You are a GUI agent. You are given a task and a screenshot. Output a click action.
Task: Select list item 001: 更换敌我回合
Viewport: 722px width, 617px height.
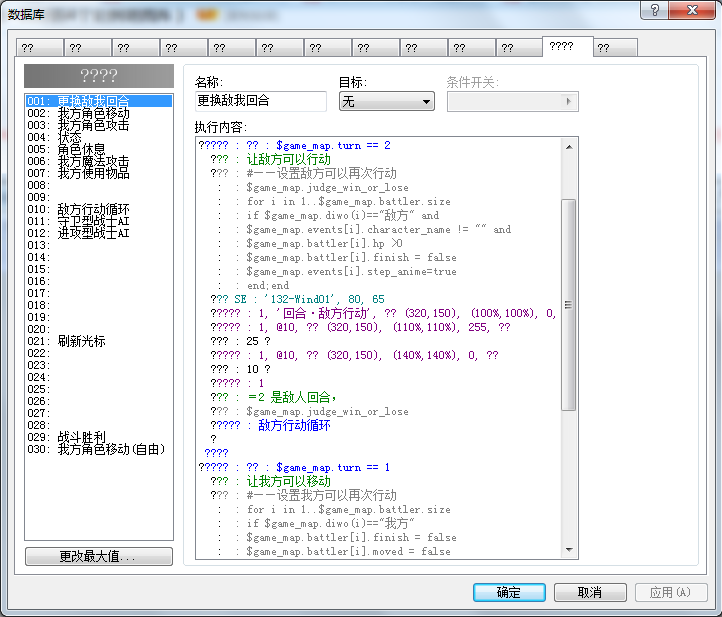99,101
